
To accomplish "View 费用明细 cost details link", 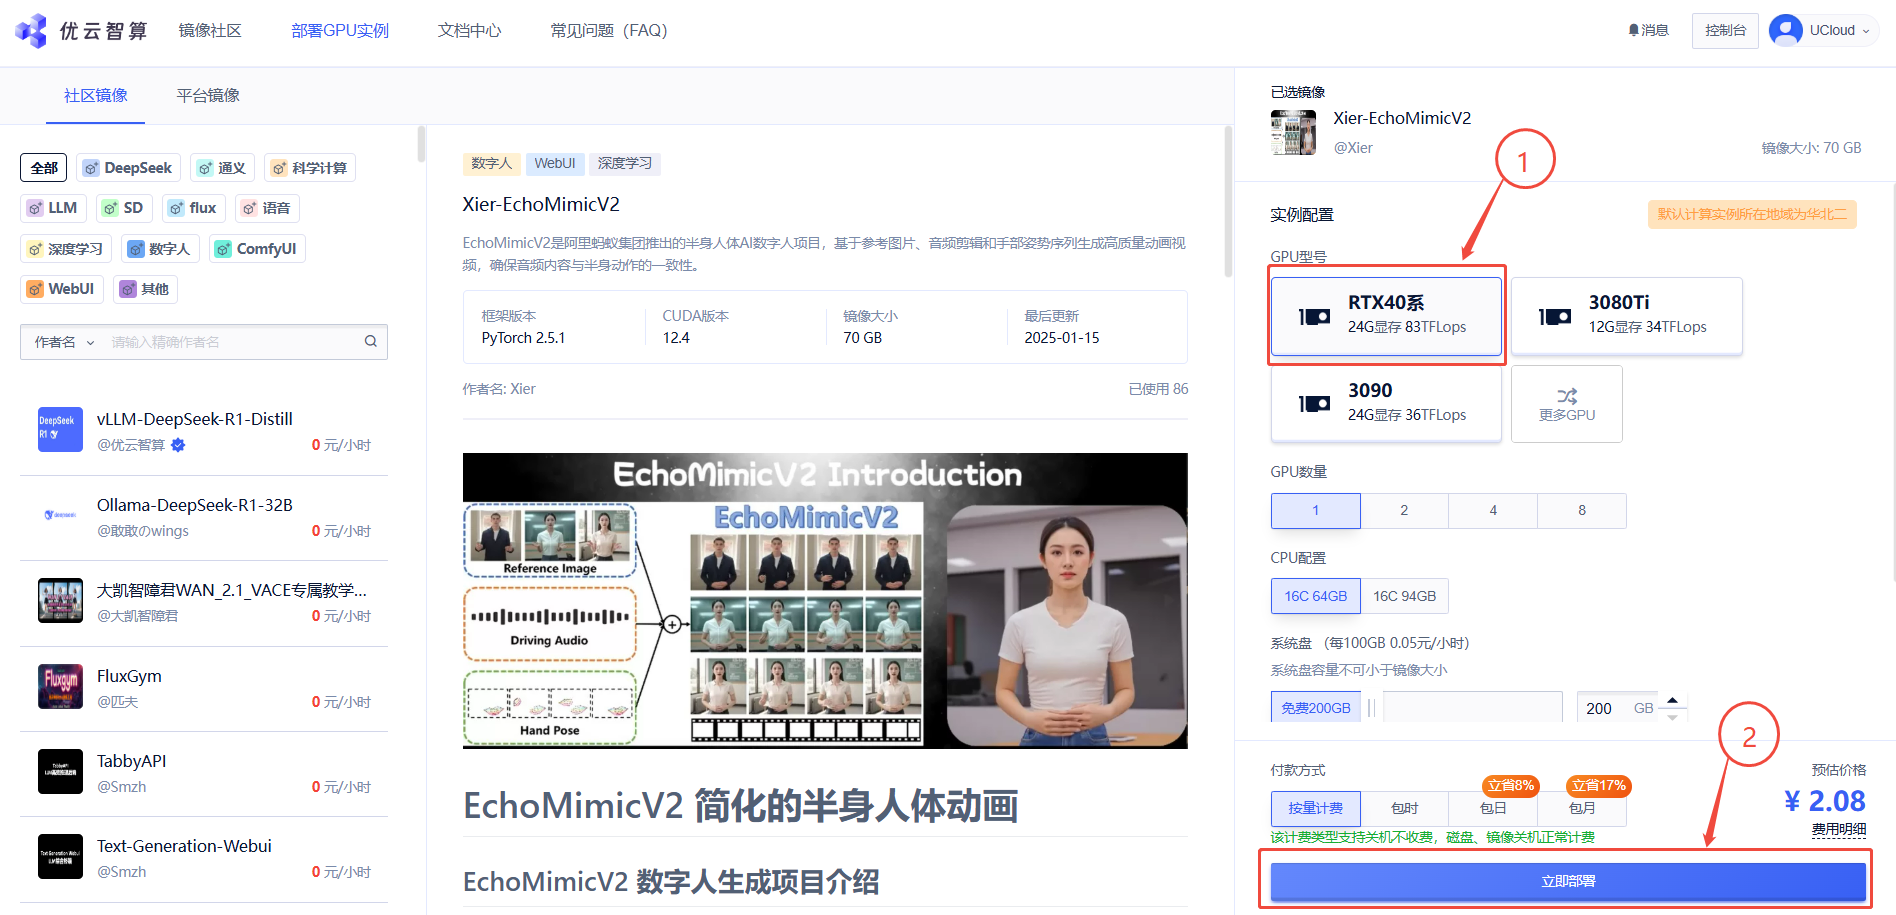I will click(1838, 830).
